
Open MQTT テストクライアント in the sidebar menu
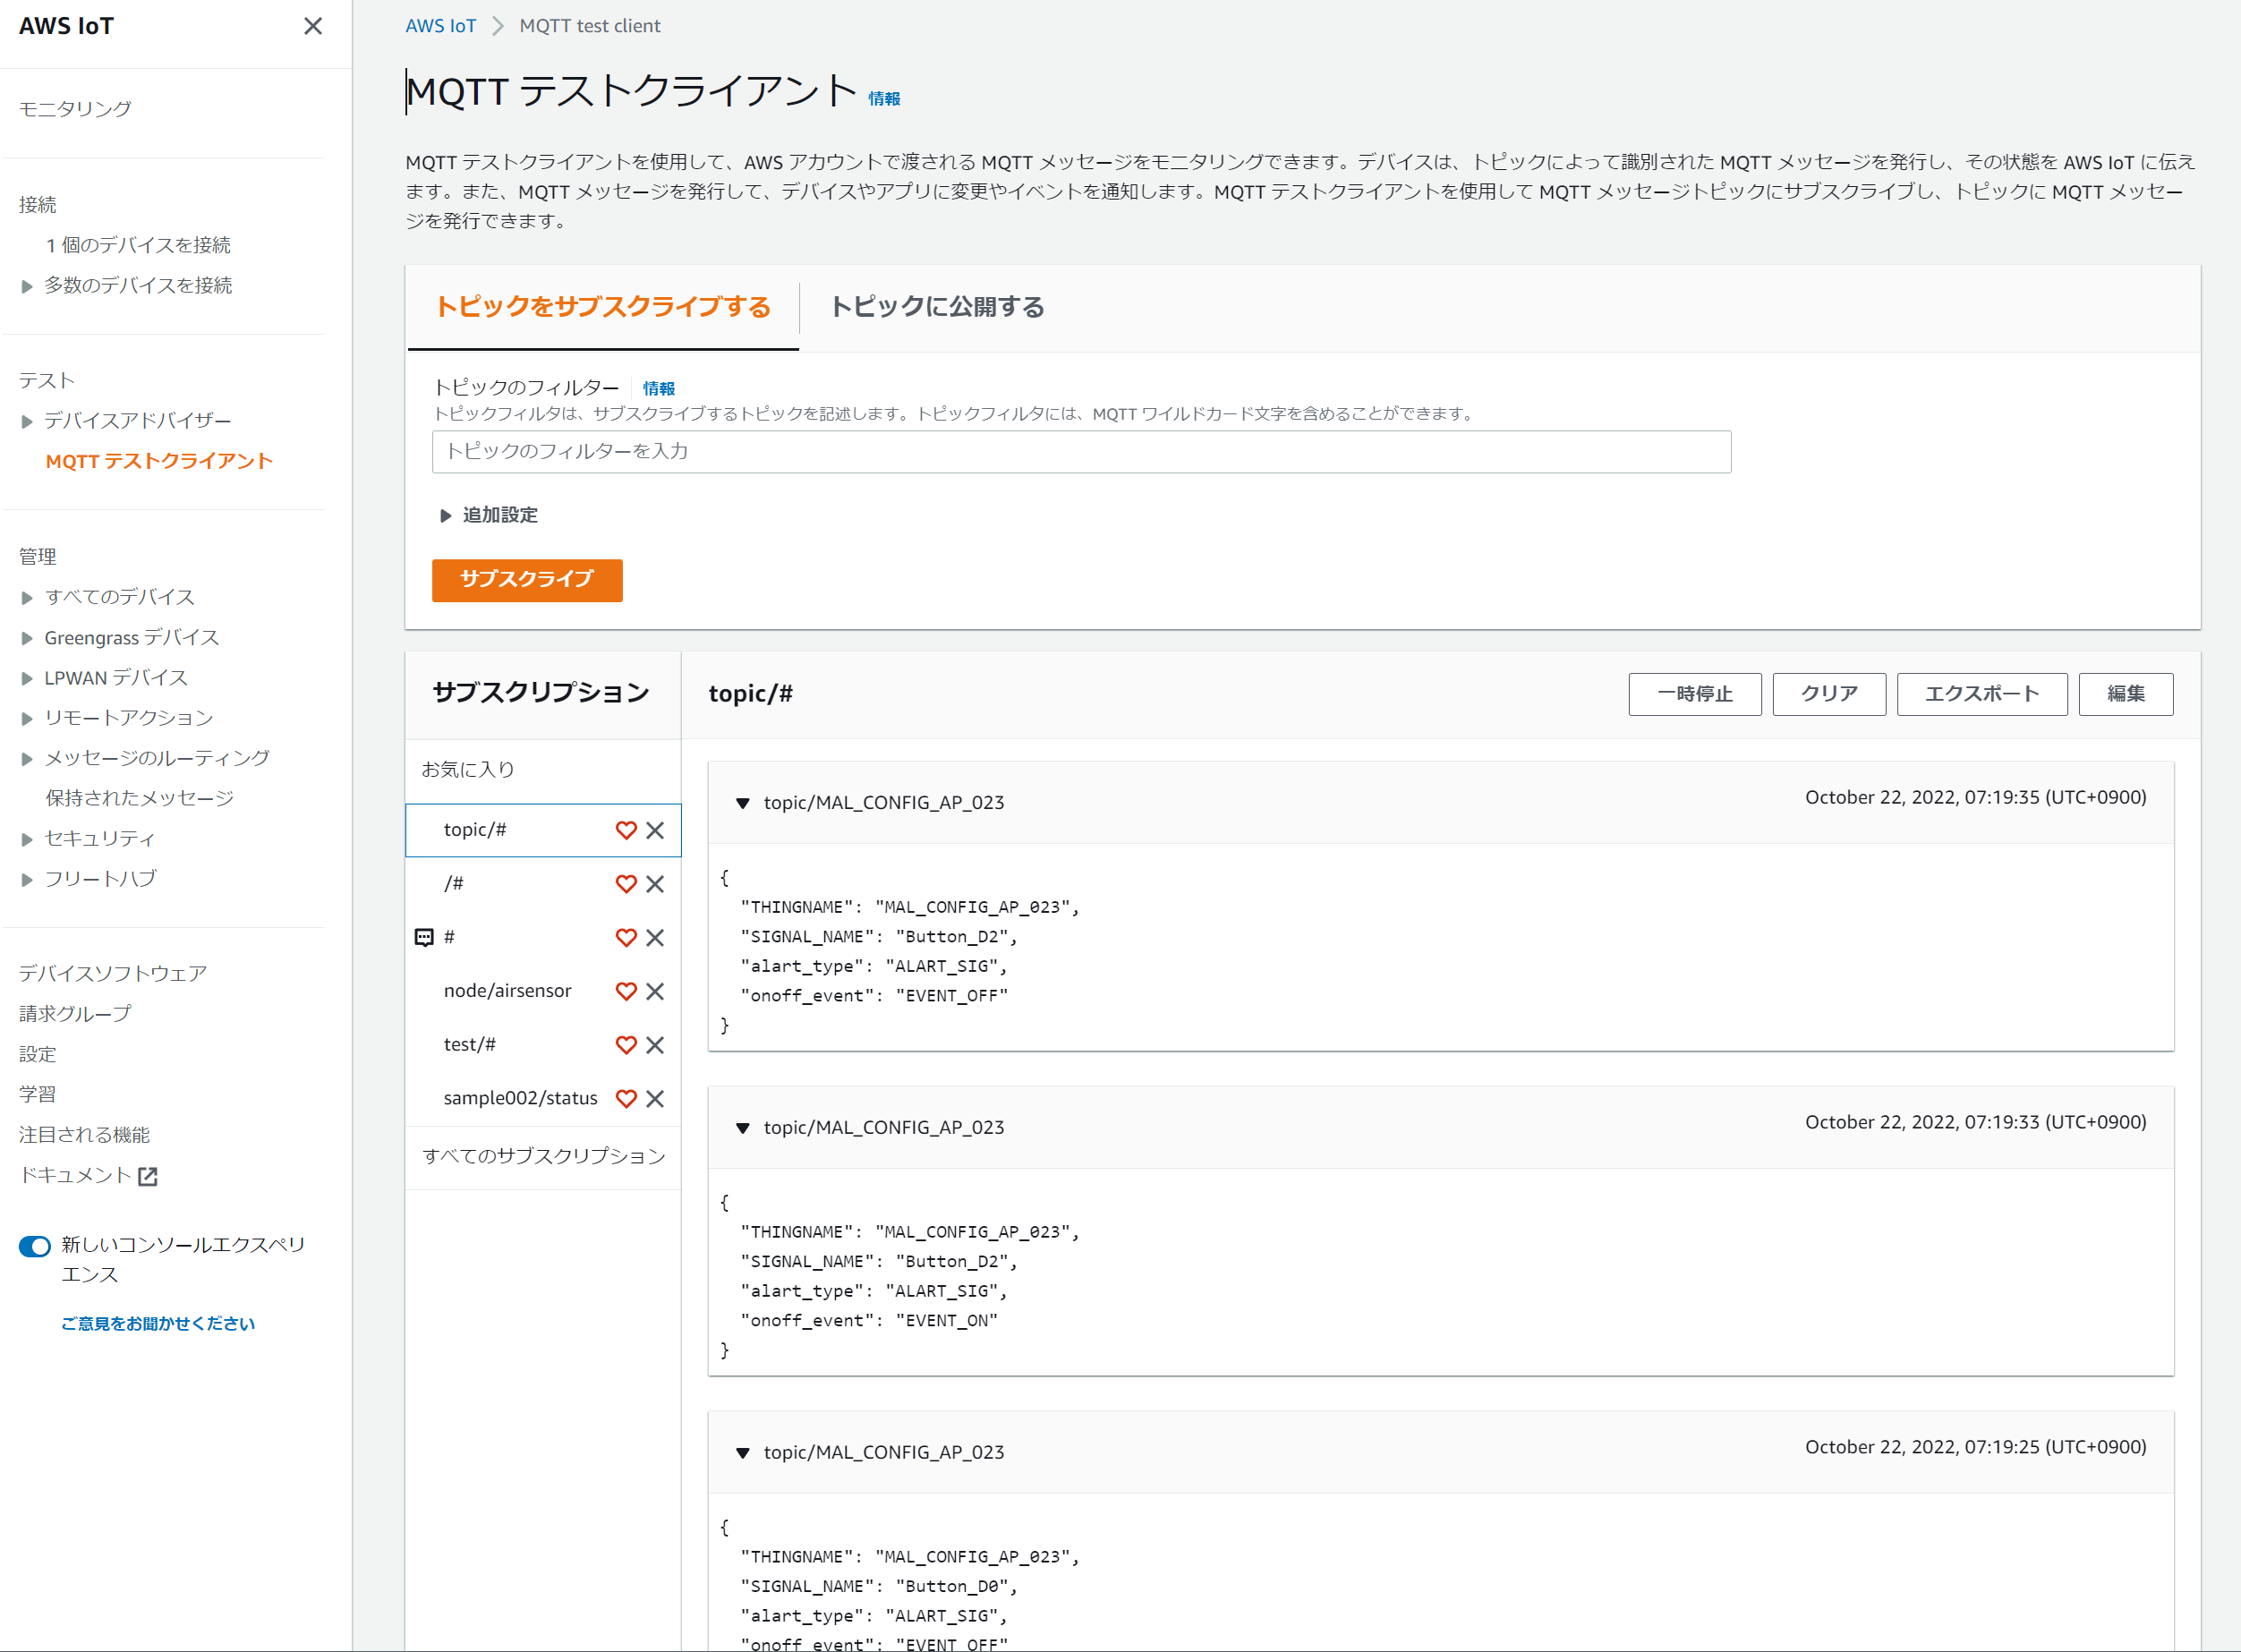[x=158, y=461]
